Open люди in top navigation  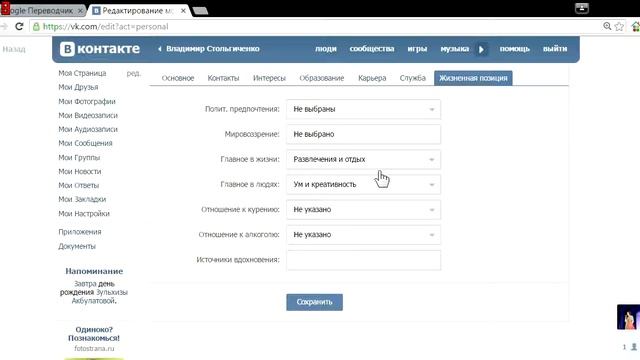pos(326,49)
